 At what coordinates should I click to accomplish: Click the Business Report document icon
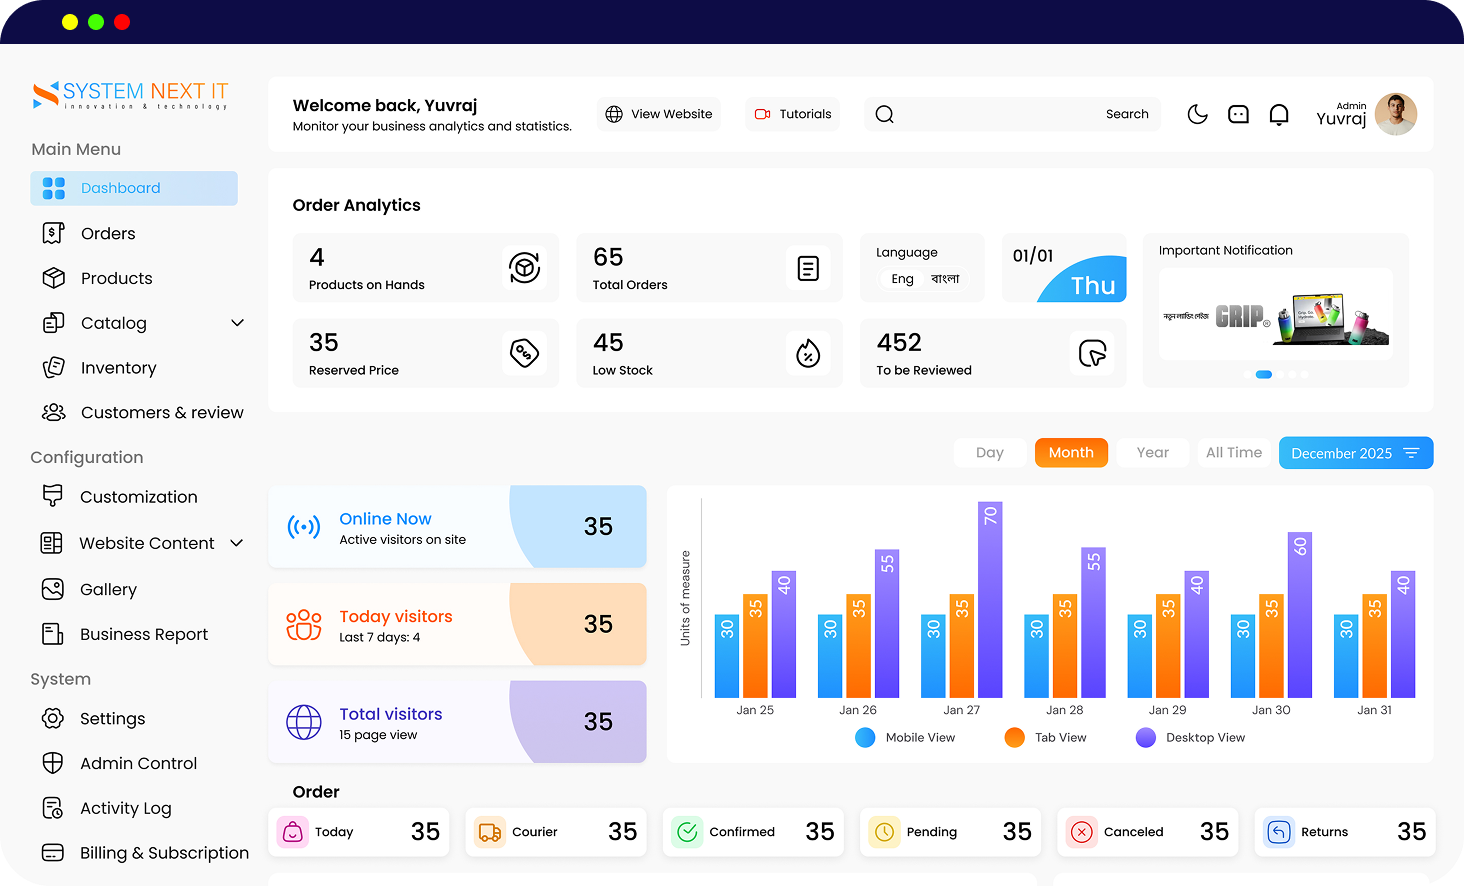click(53, 634)
